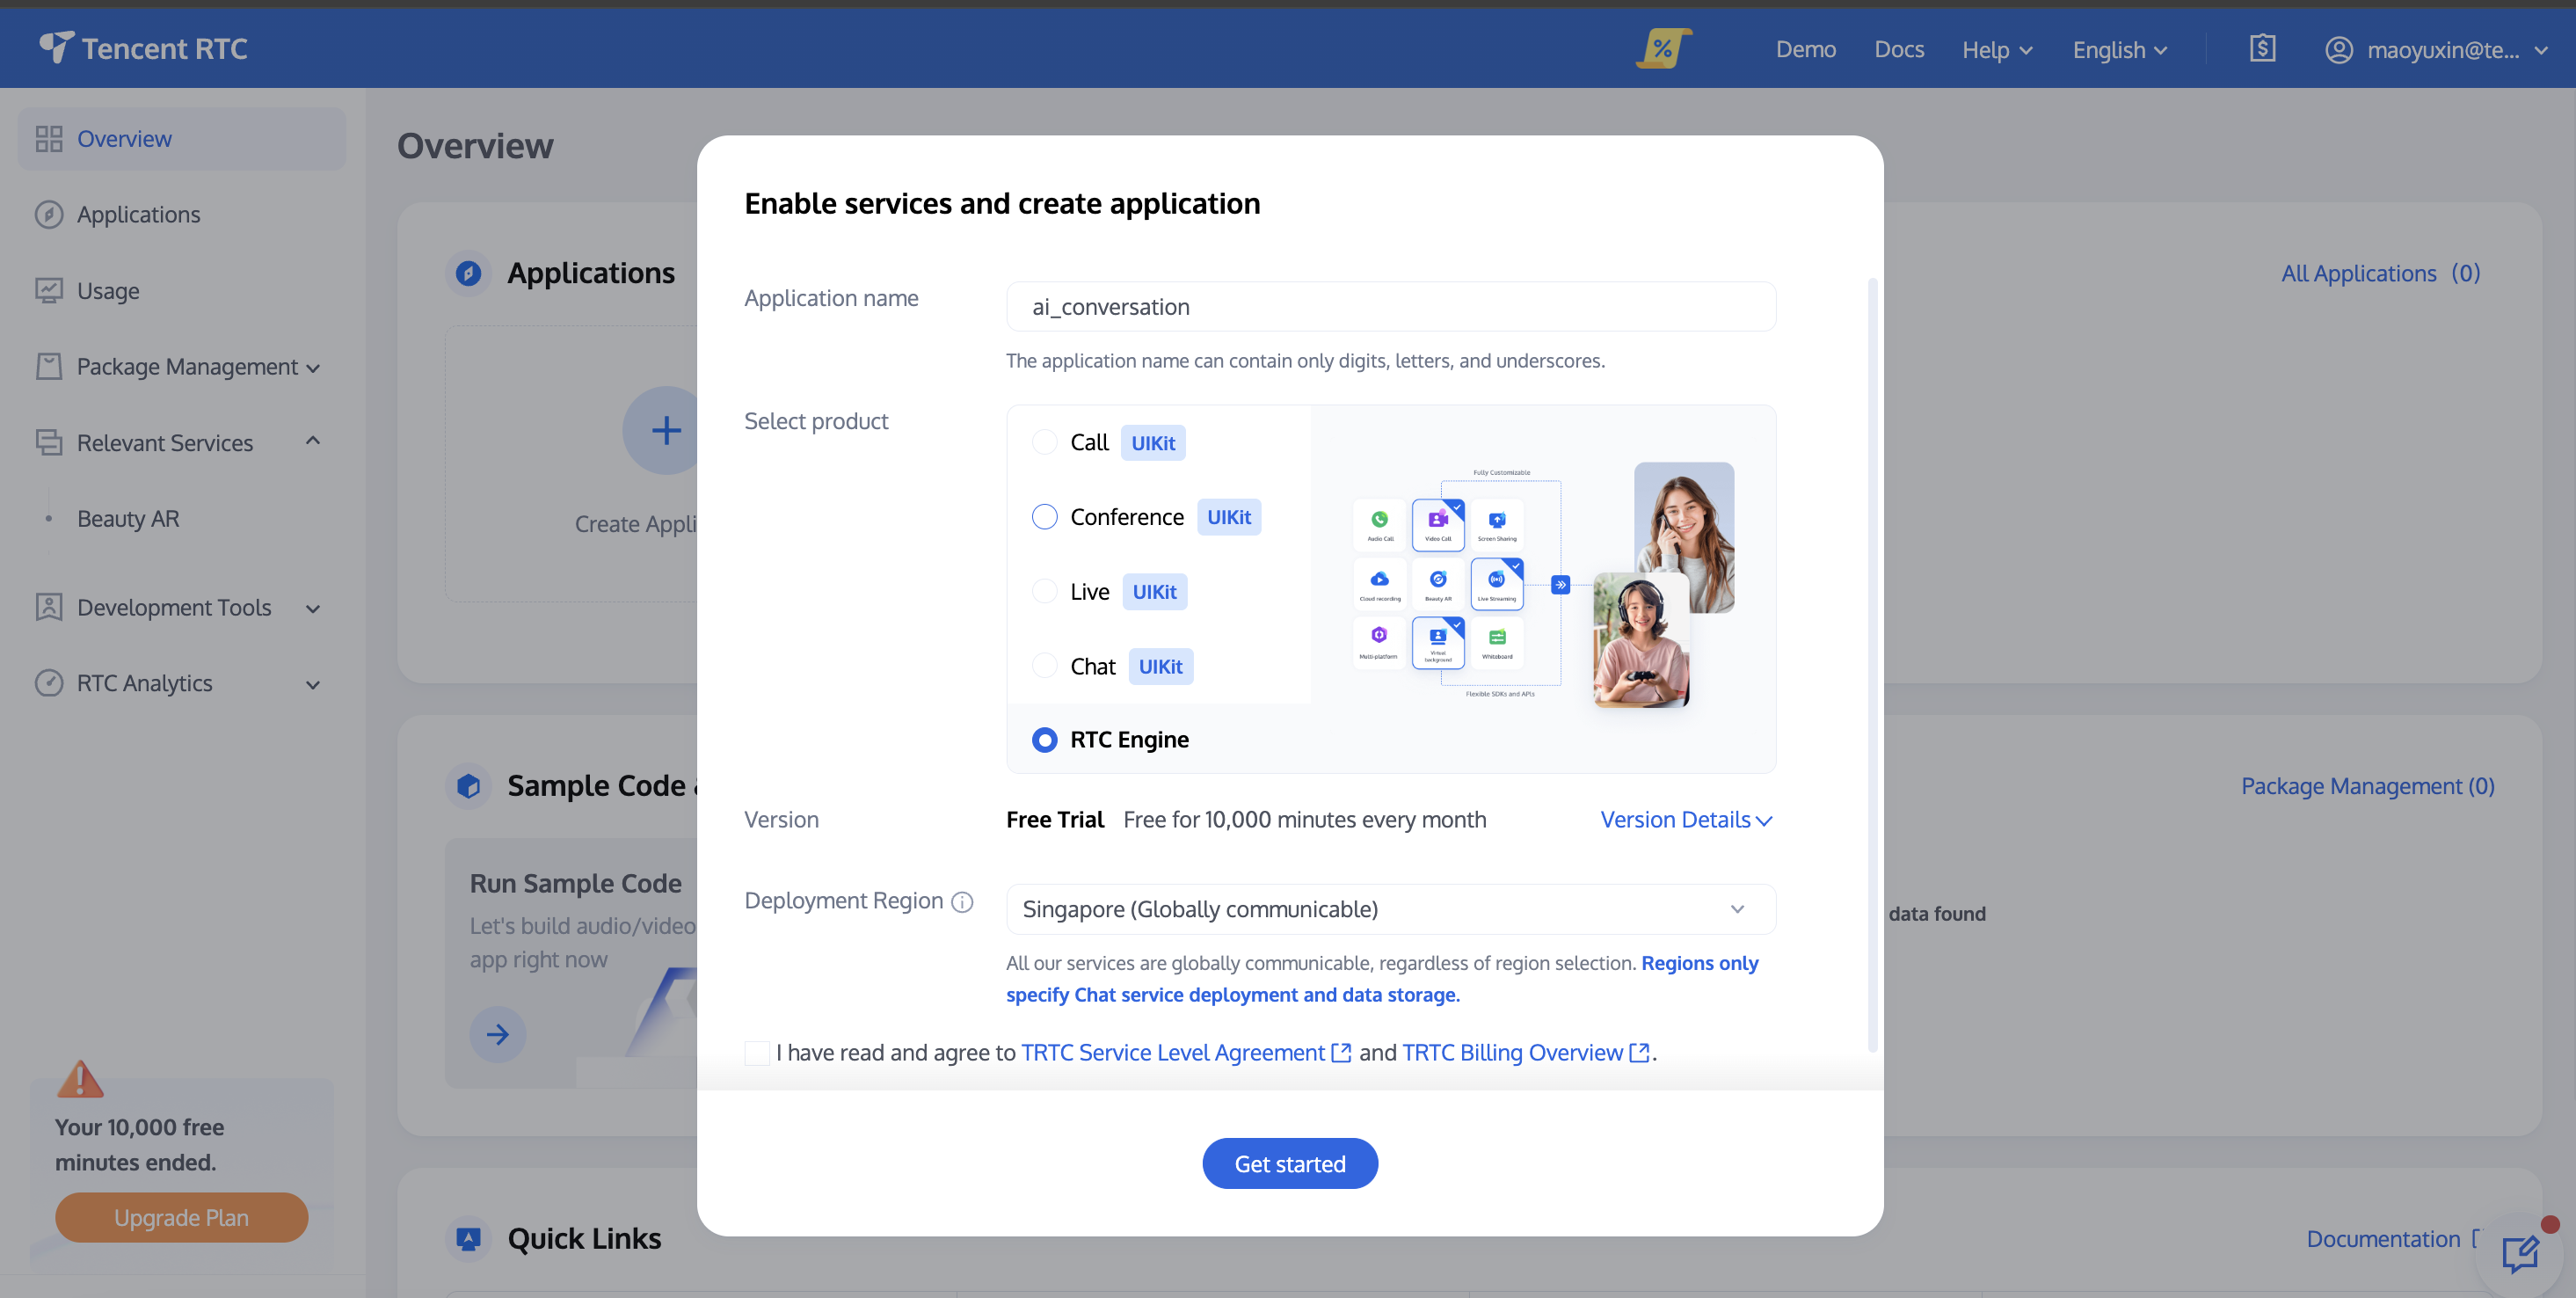Click the Quick Links section icon
The width and height of the screenshot is (2576, 1298).
pyautogui.click(x=468, y=1239)
